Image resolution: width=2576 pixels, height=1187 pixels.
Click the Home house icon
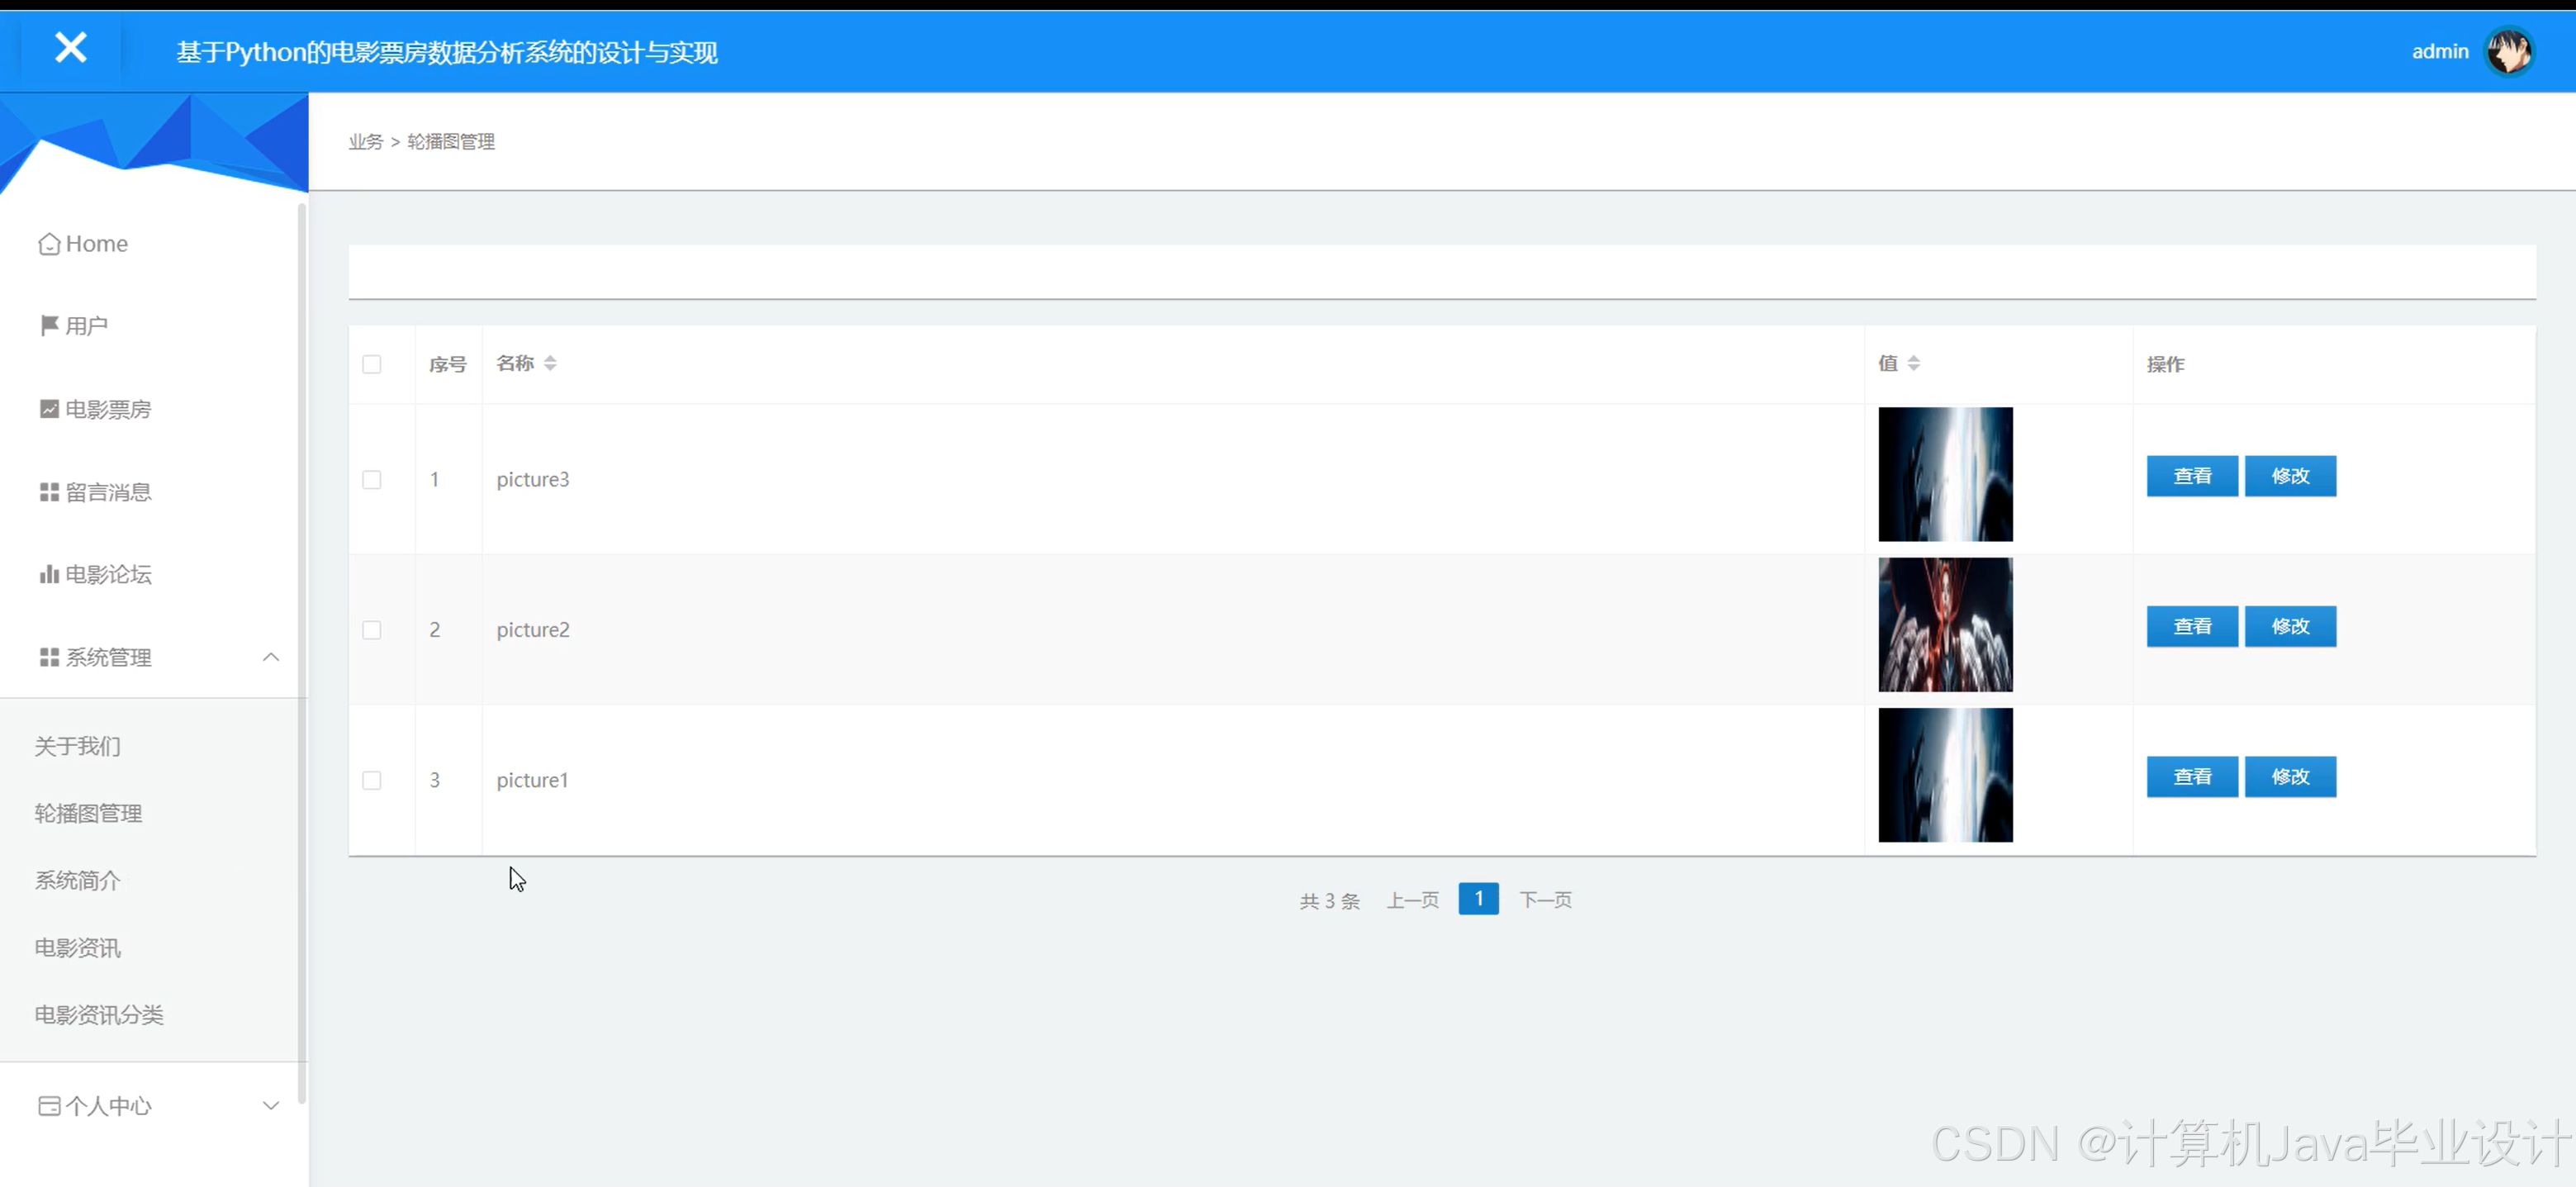[x=49, y=245]
